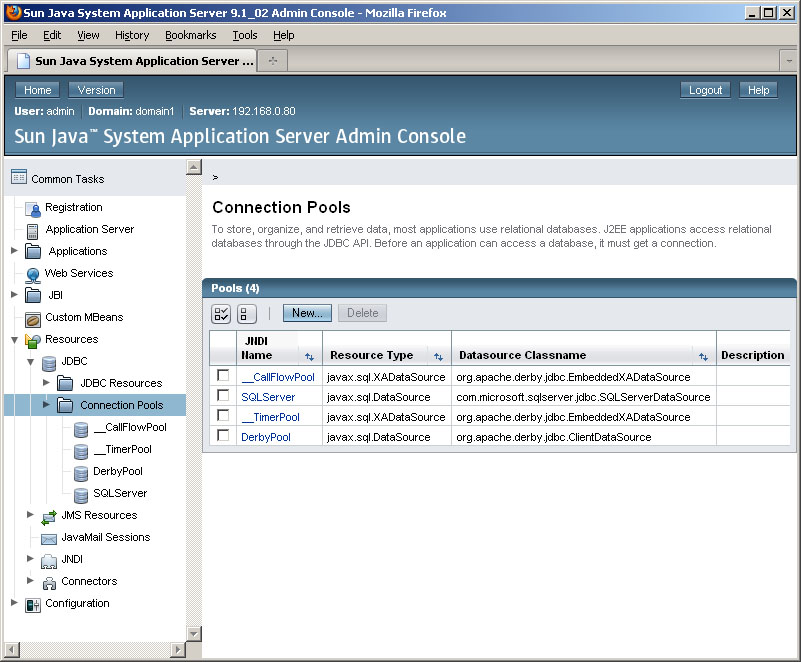Image resolution: width=801 pixels, height=662 pixels.
Task: Open the Firefox Help menu
Action: (284, 35)
